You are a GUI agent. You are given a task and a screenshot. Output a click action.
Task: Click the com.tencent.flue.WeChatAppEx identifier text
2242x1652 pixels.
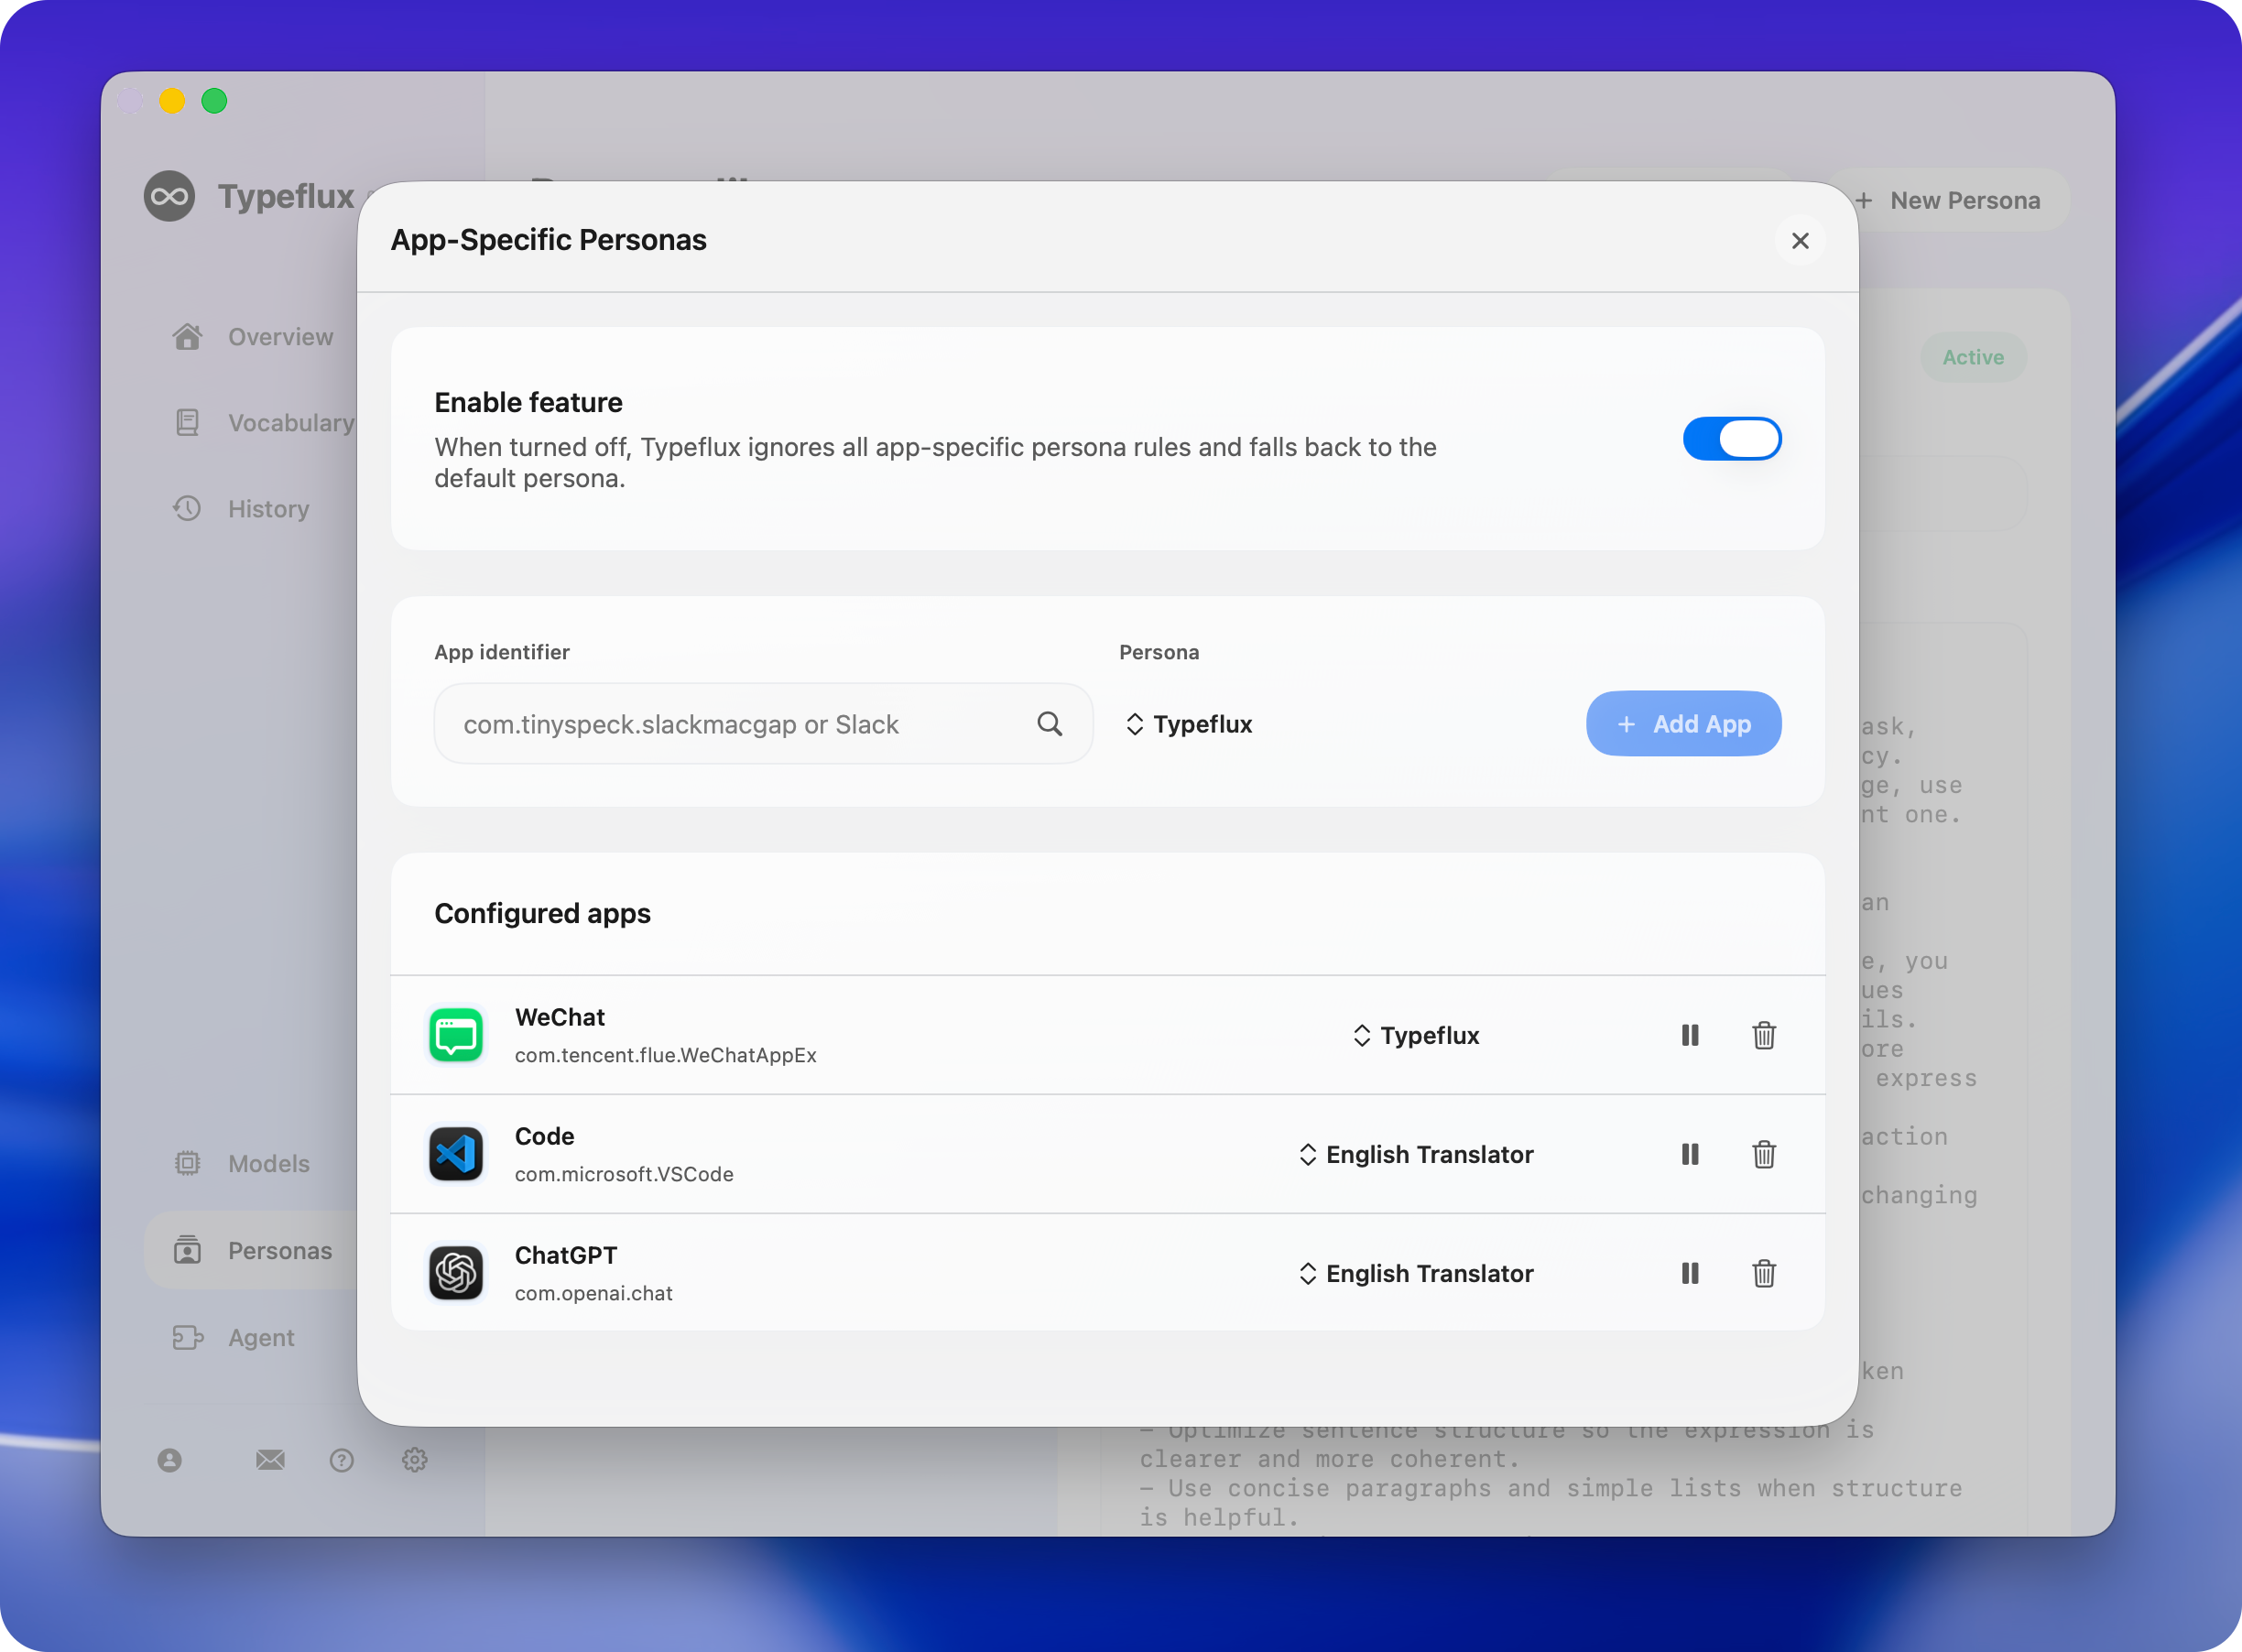pyautogui.click(x=666, y=1055)
